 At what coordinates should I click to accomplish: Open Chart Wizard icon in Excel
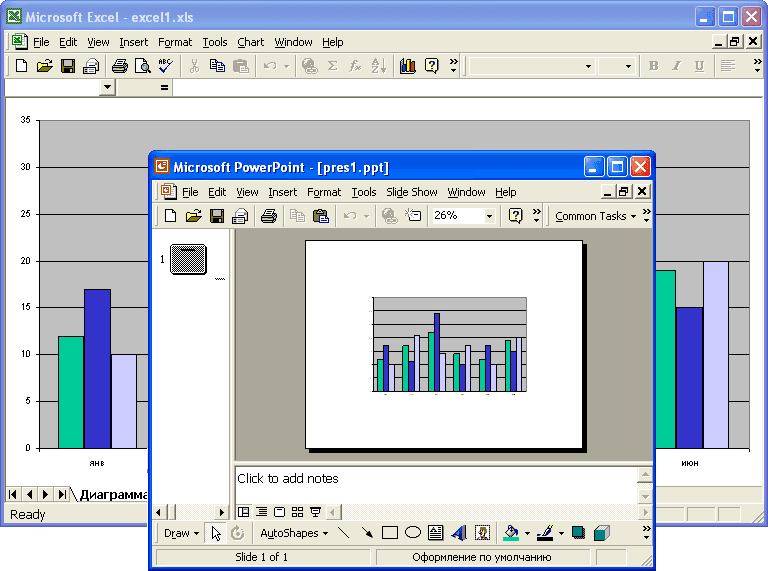408,66
